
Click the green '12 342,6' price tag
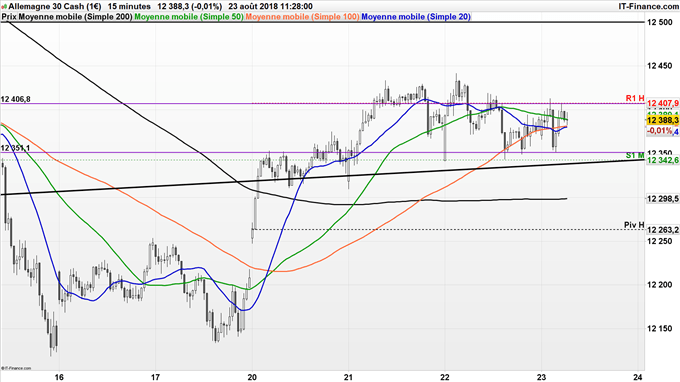pos(663,160)
